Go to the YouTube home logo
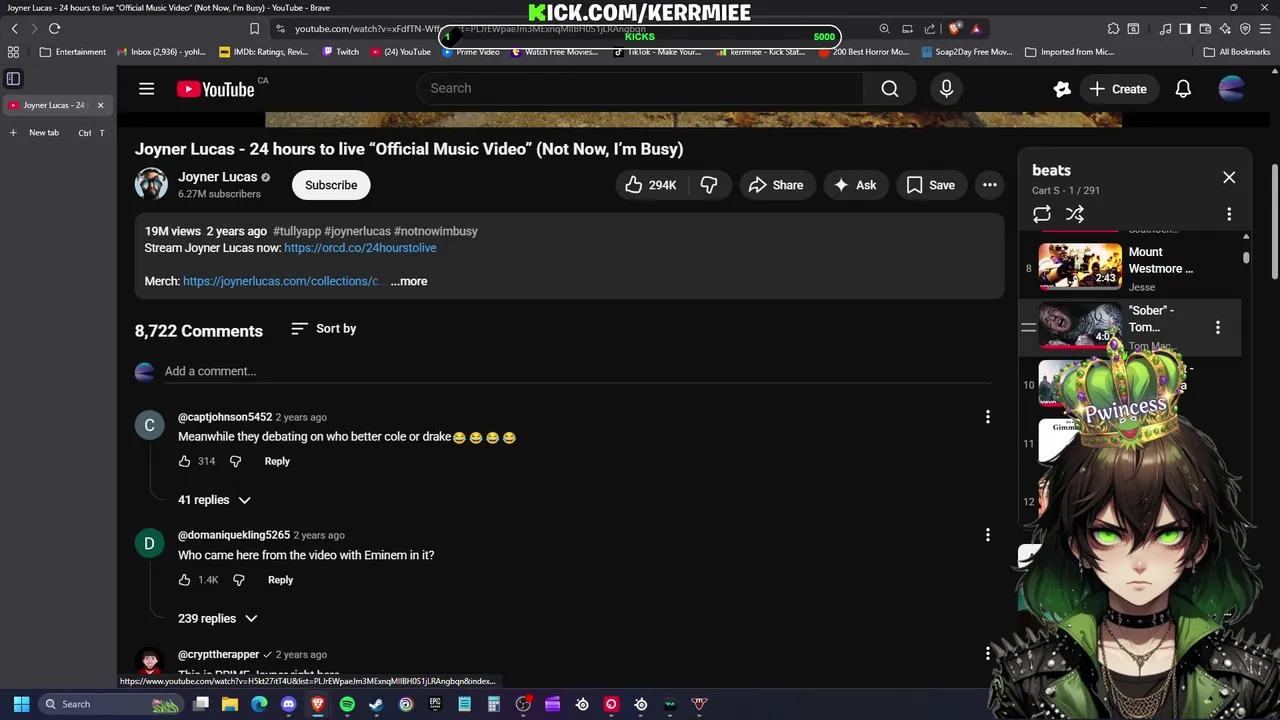This screenshot has width=1280, height=720. click(x=216, y=89)
